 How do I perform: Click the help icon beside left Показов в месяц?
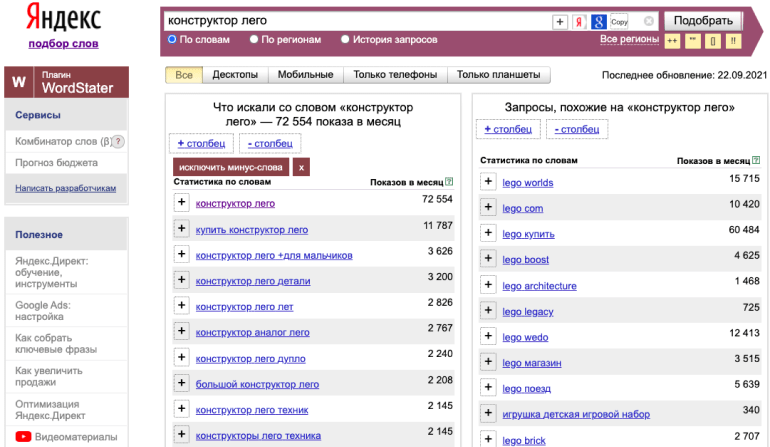click(x=449, y=182)
